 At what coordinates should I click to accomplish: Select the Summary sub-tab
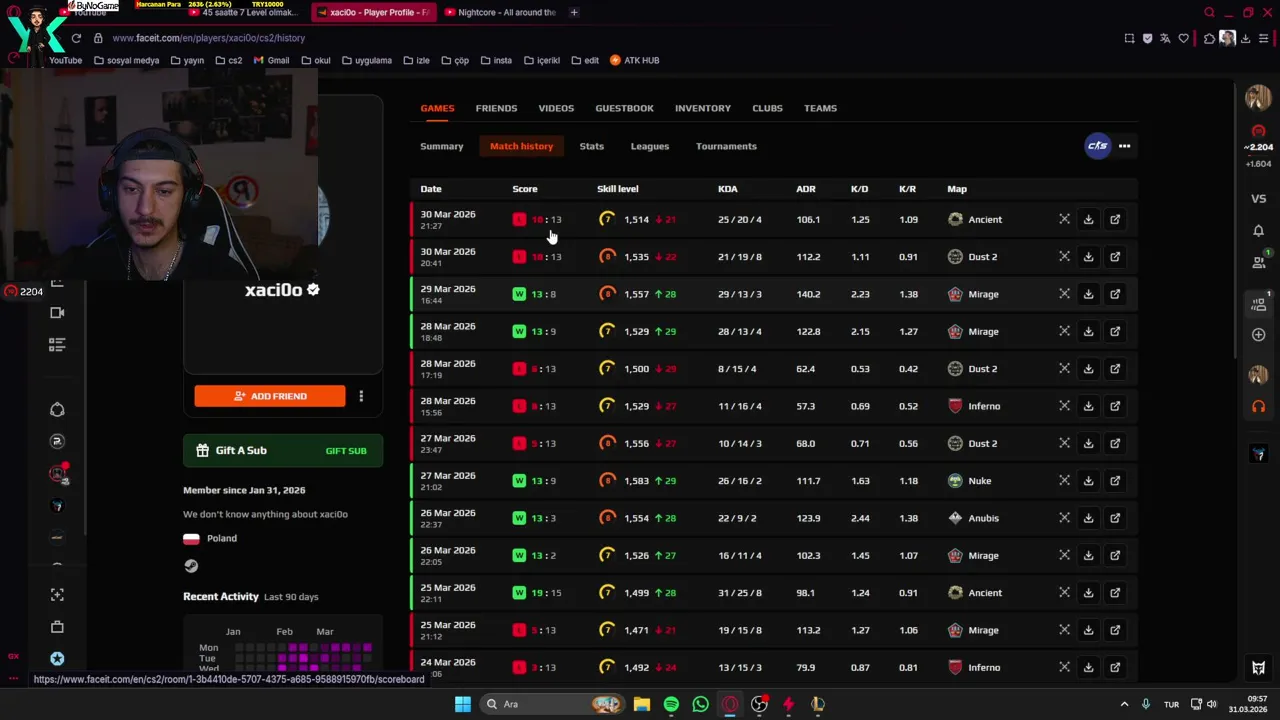(442, 146)
